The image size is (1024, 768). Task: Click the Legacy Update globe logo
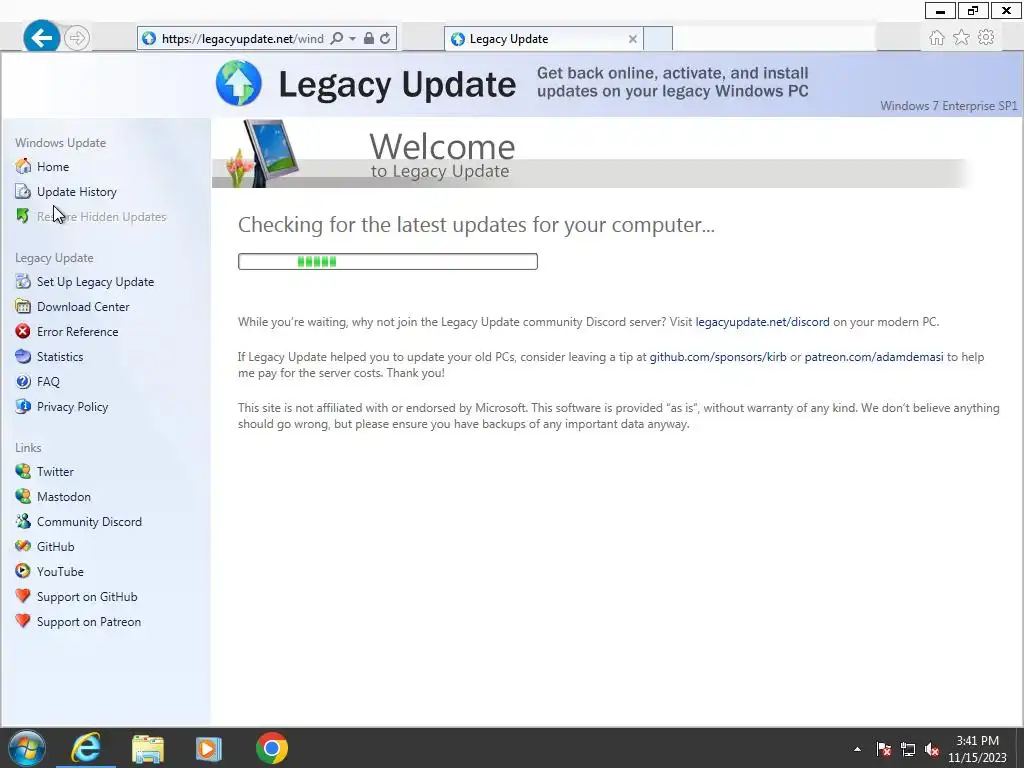click(x=239, y=83)
